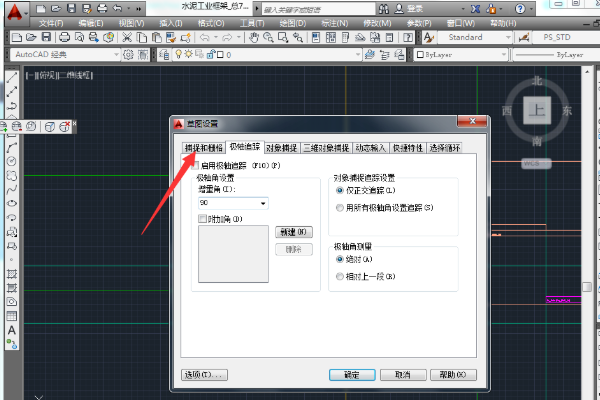
Task: Select the Arc tool
Action: 12,147
